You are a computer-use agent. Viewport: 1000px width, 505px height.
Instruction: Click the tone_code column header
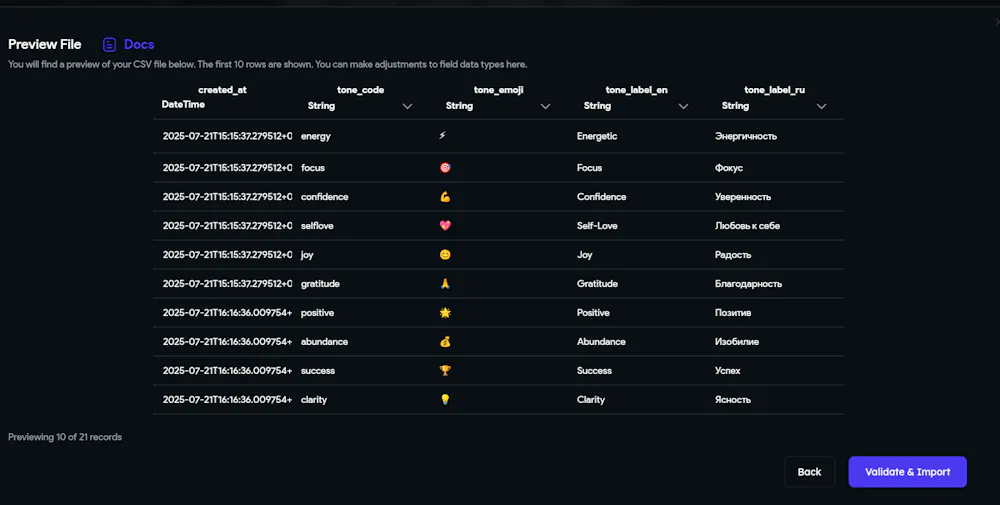(x=360, y=90)
